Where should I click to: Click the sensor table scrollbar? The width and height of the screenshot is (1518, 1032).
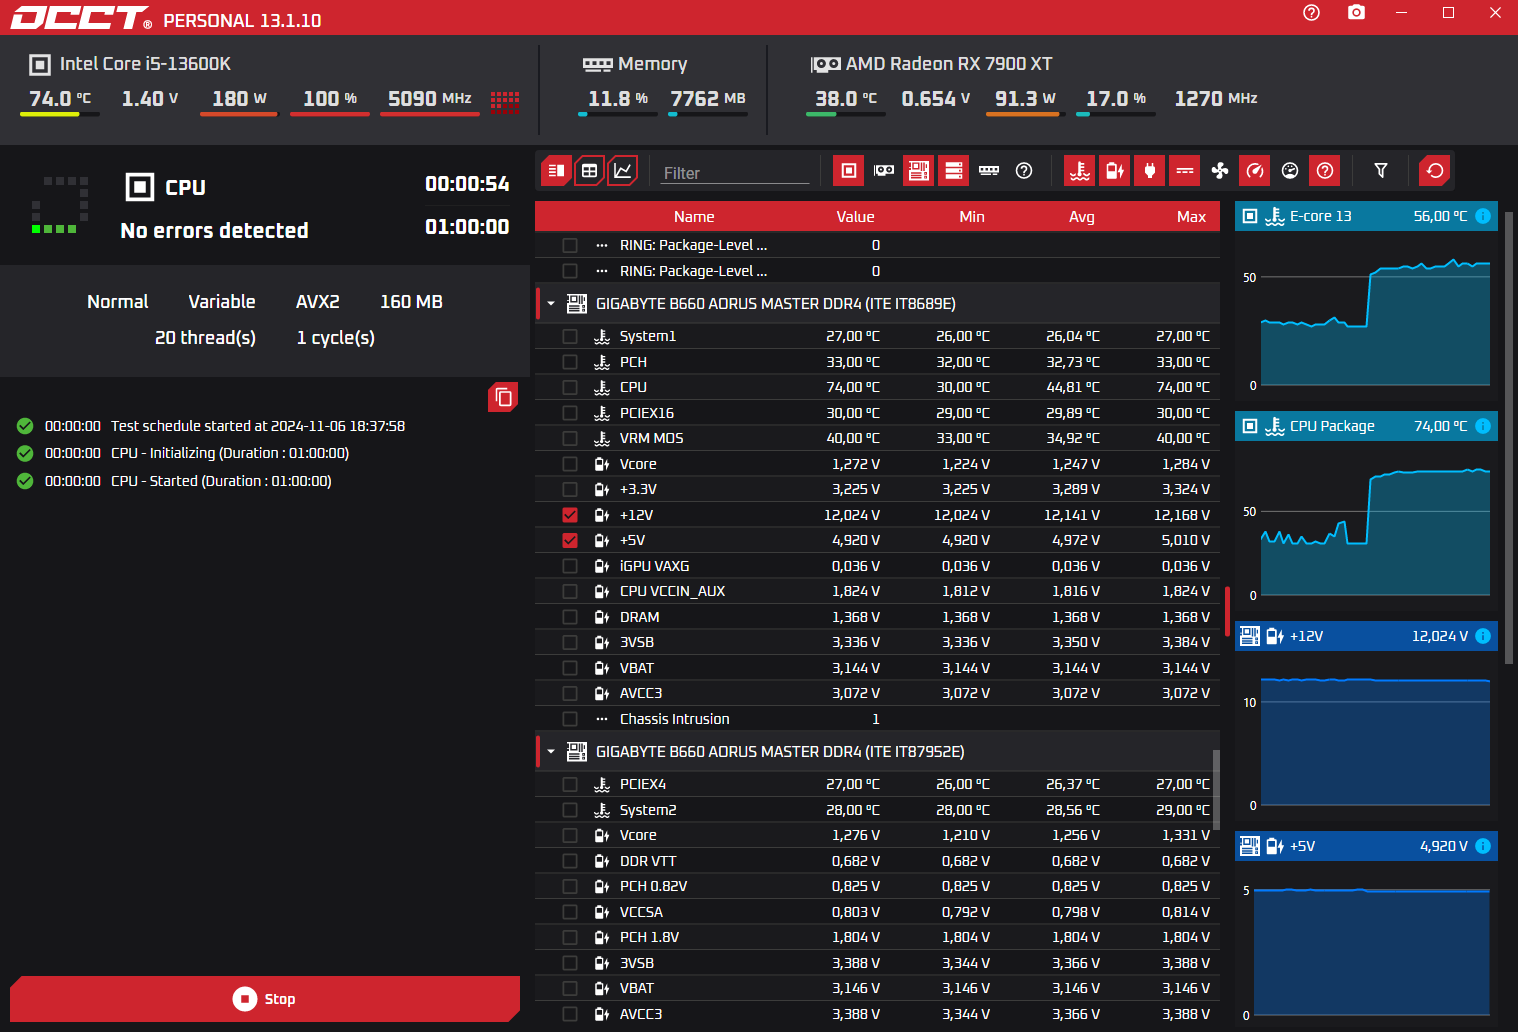(1216, 790)
